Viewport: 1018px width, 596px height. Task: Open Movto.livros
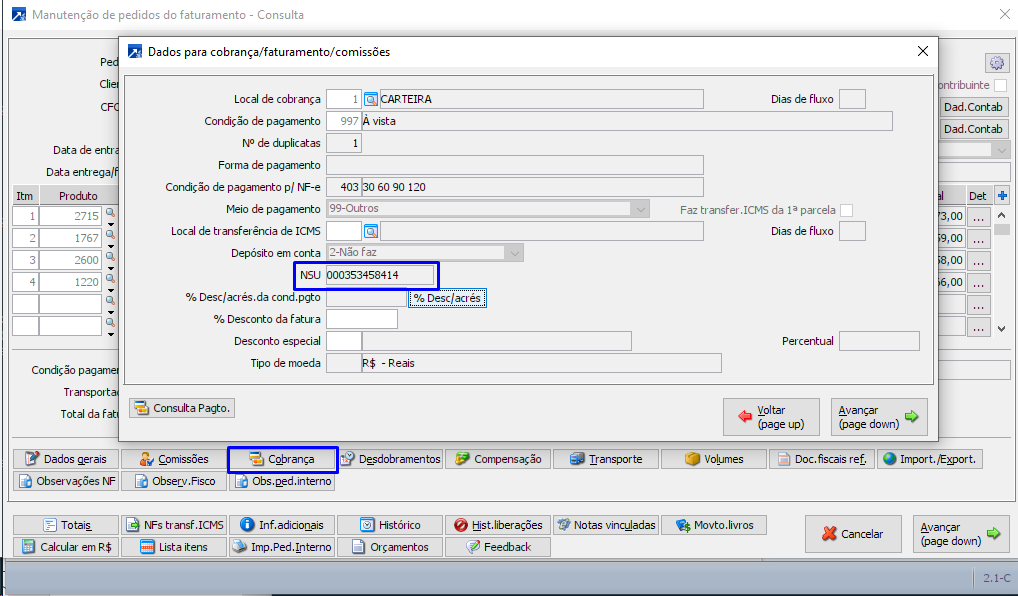point(714,525)
